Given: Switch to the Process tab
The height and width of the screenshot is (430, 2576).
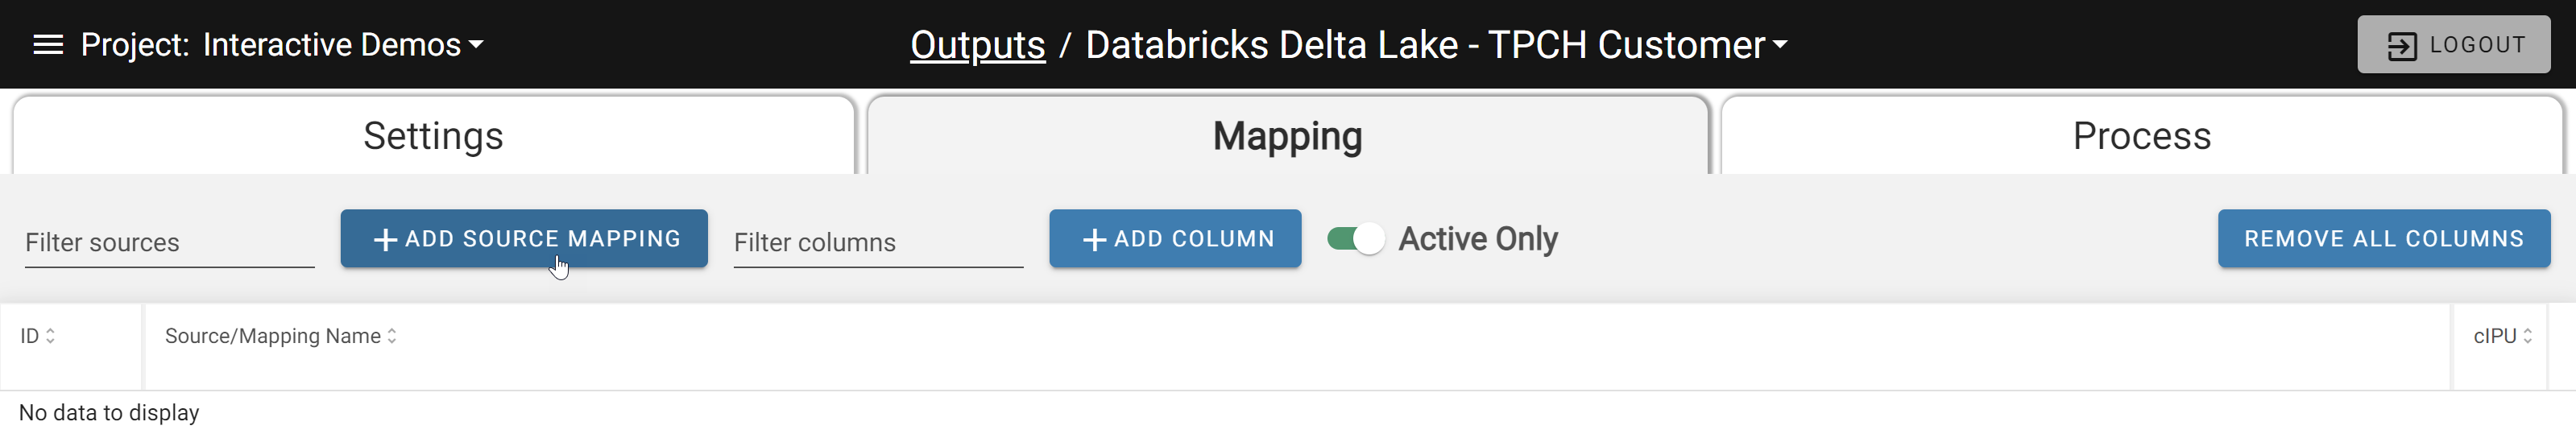Looking at the screenshot, I should 2141,136.
